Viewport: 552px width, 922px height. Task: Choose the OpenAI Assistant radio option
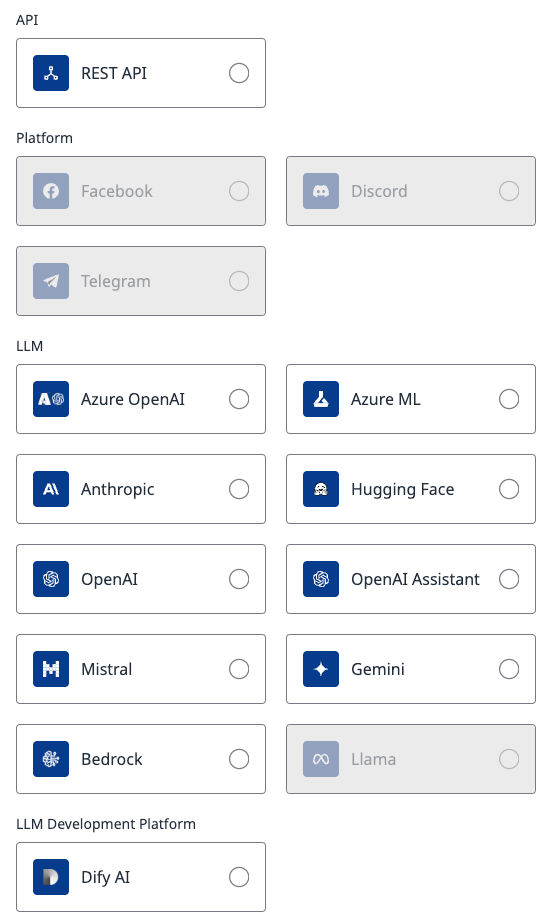pos(509,579)
